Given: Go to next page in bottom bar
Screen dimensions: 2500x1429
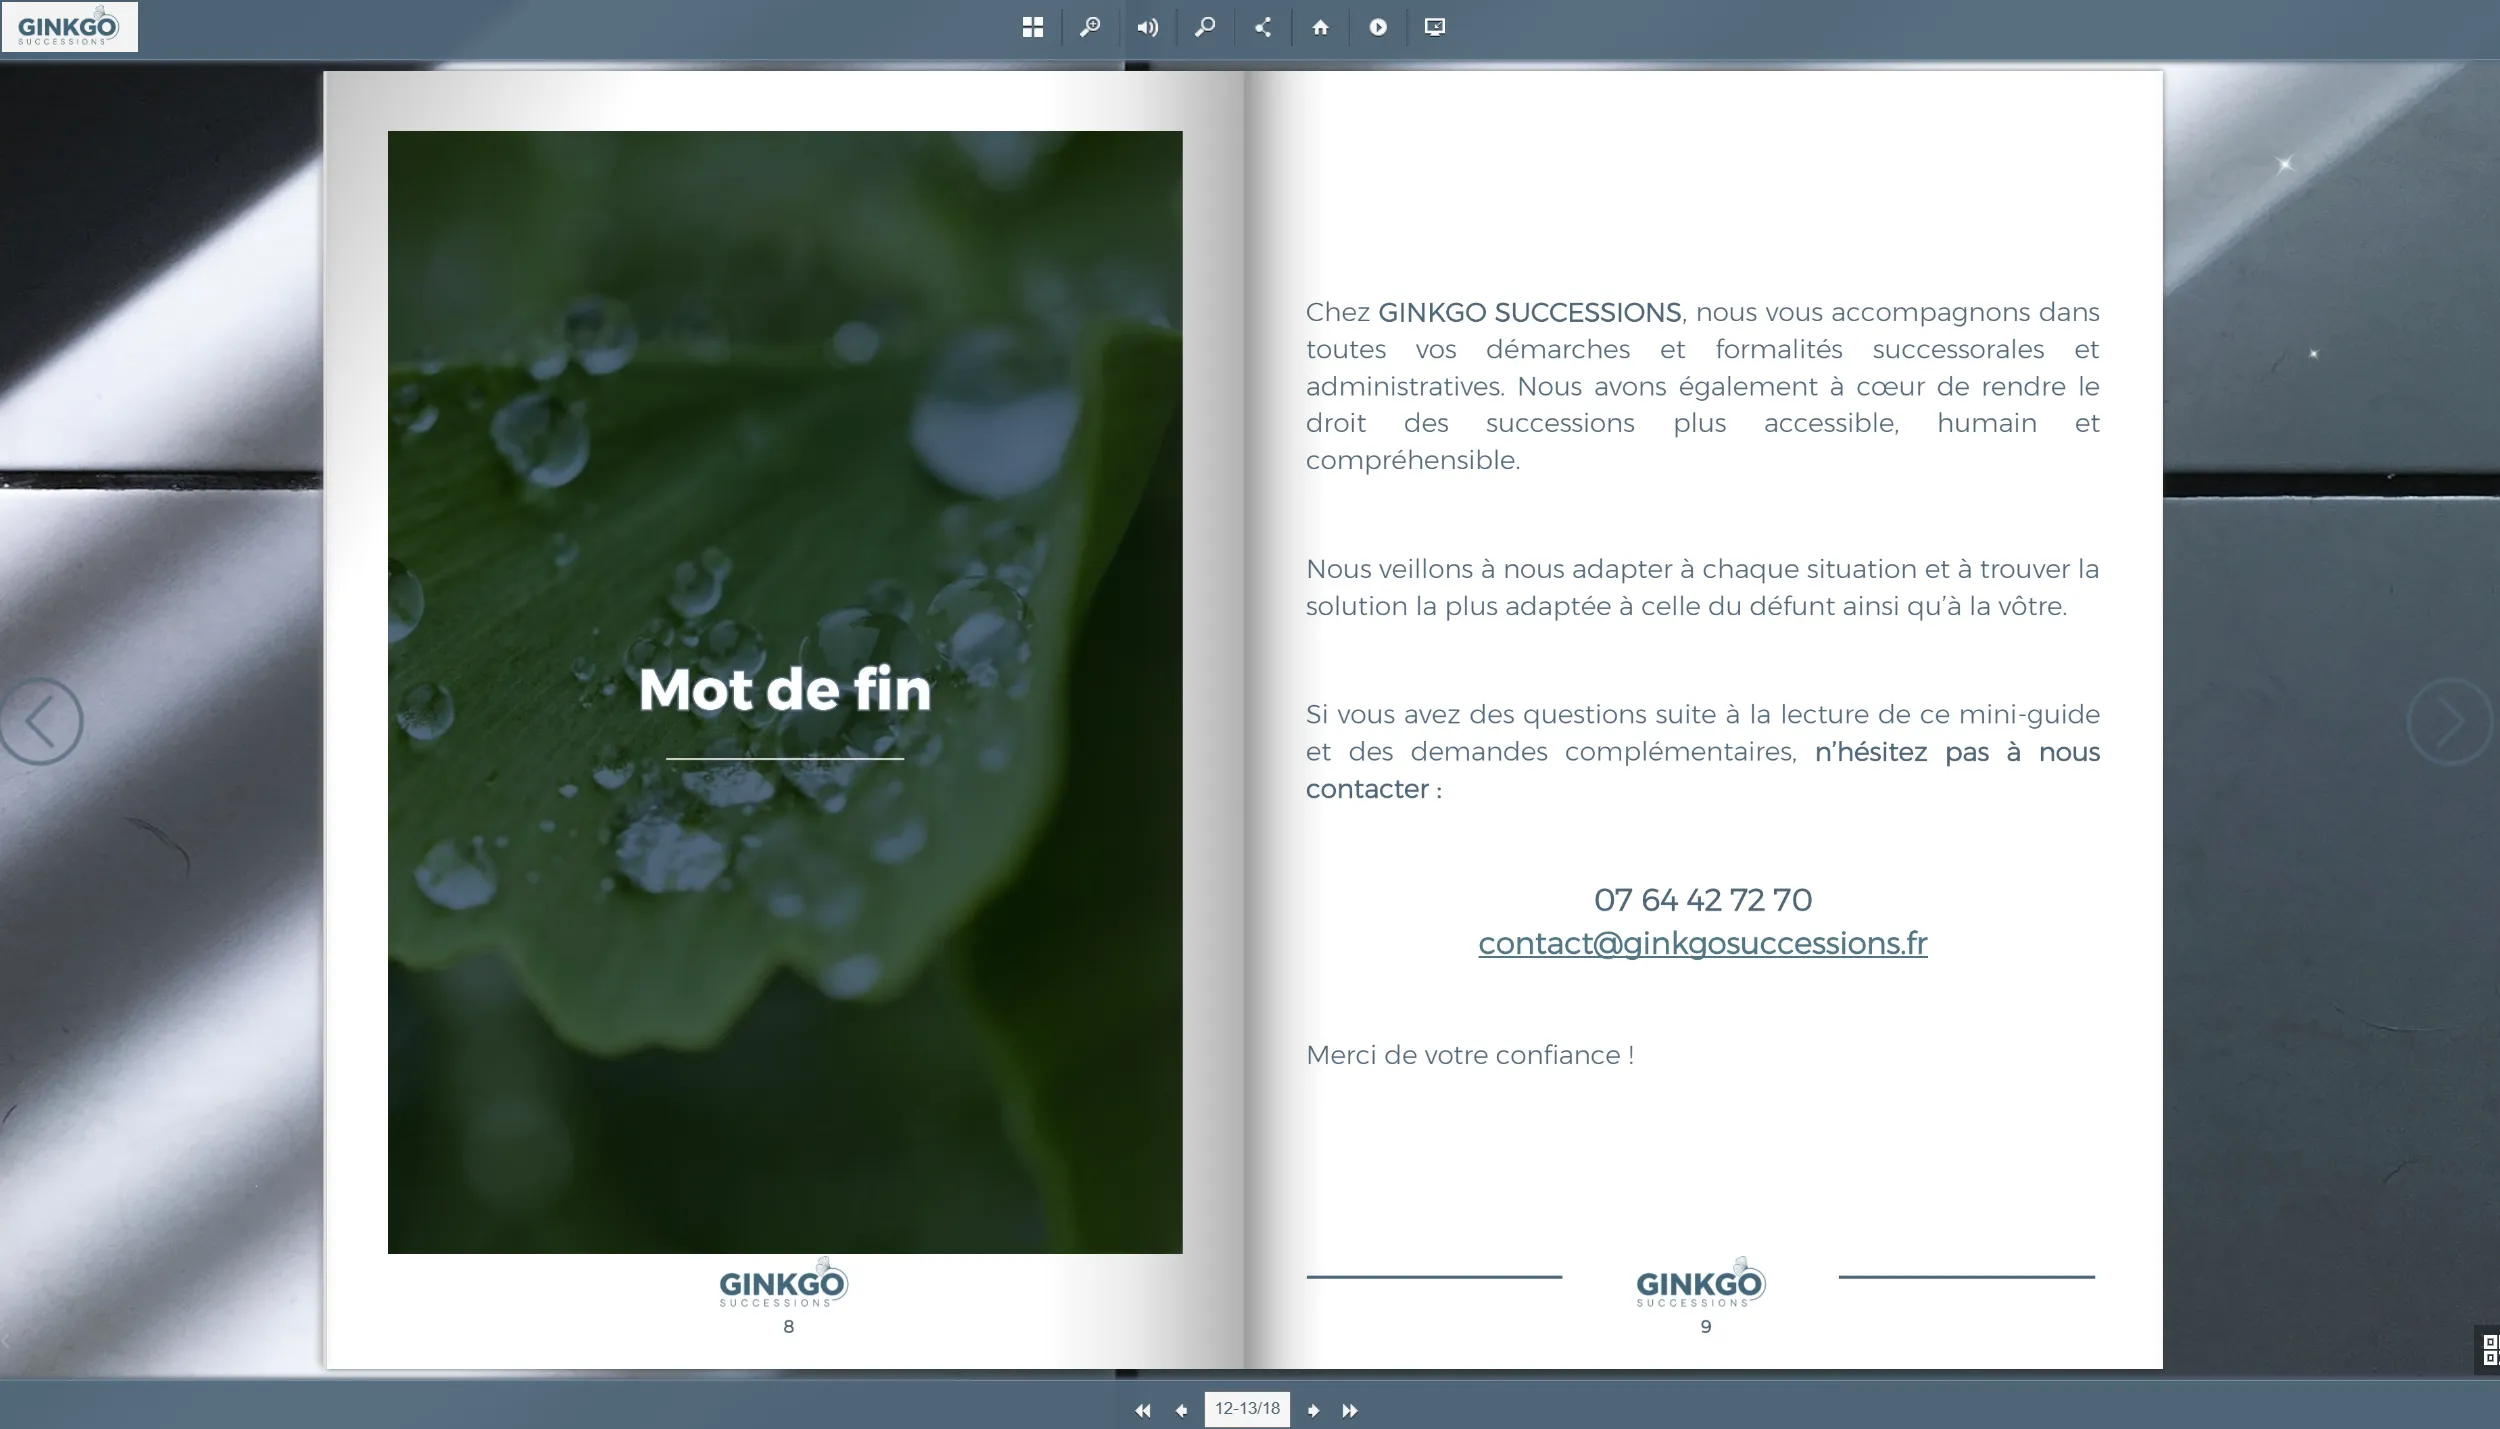Looking at the screenshot, I should [1313, 1410].
